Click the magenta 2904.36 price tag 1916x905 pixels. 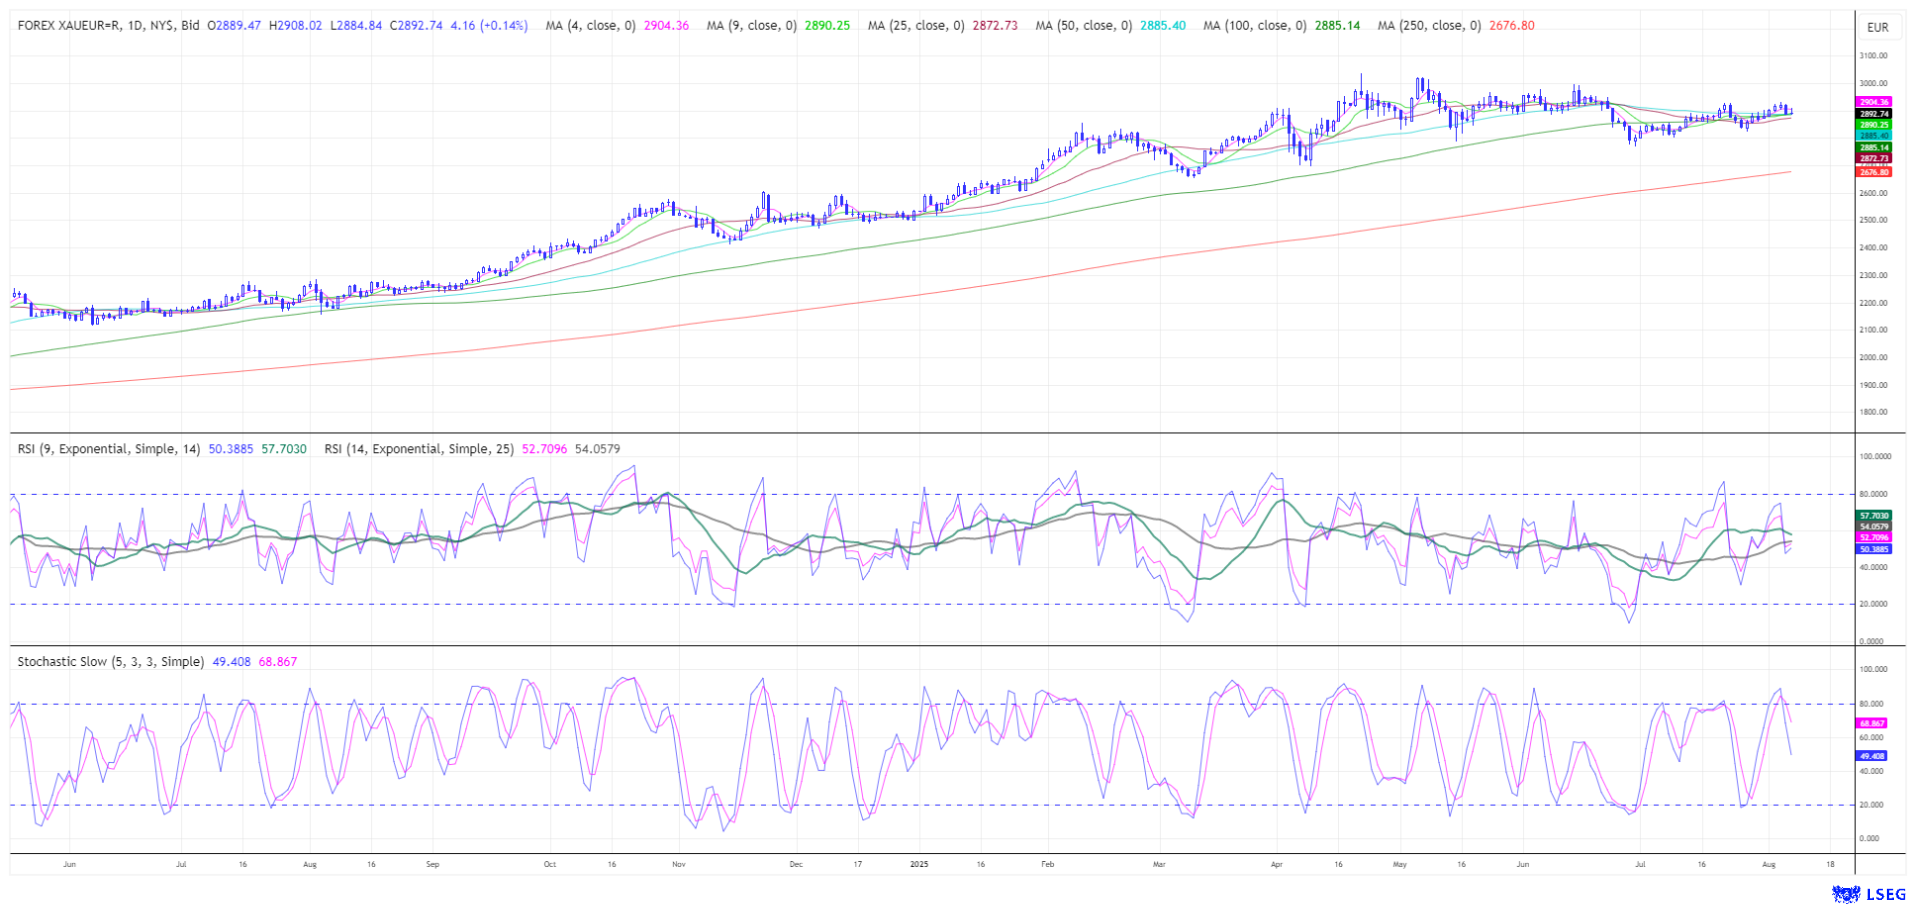coord(1873,102)
